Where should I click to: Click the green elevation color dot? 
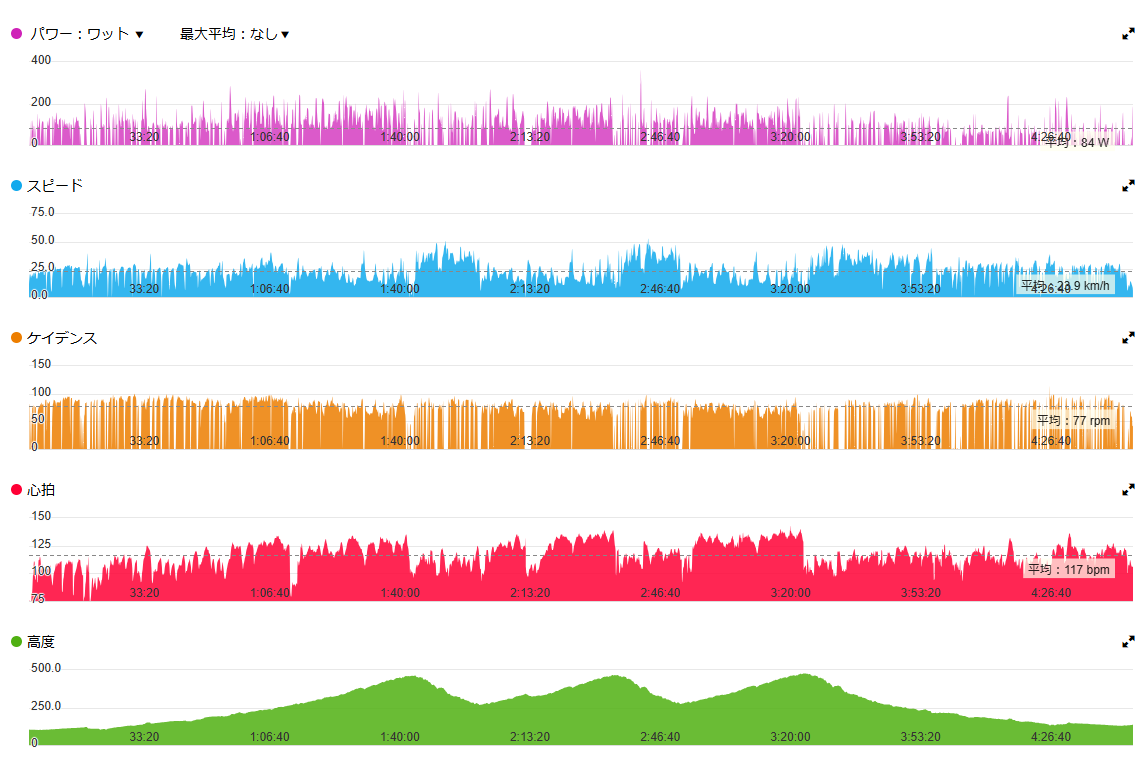pos(17,642)
